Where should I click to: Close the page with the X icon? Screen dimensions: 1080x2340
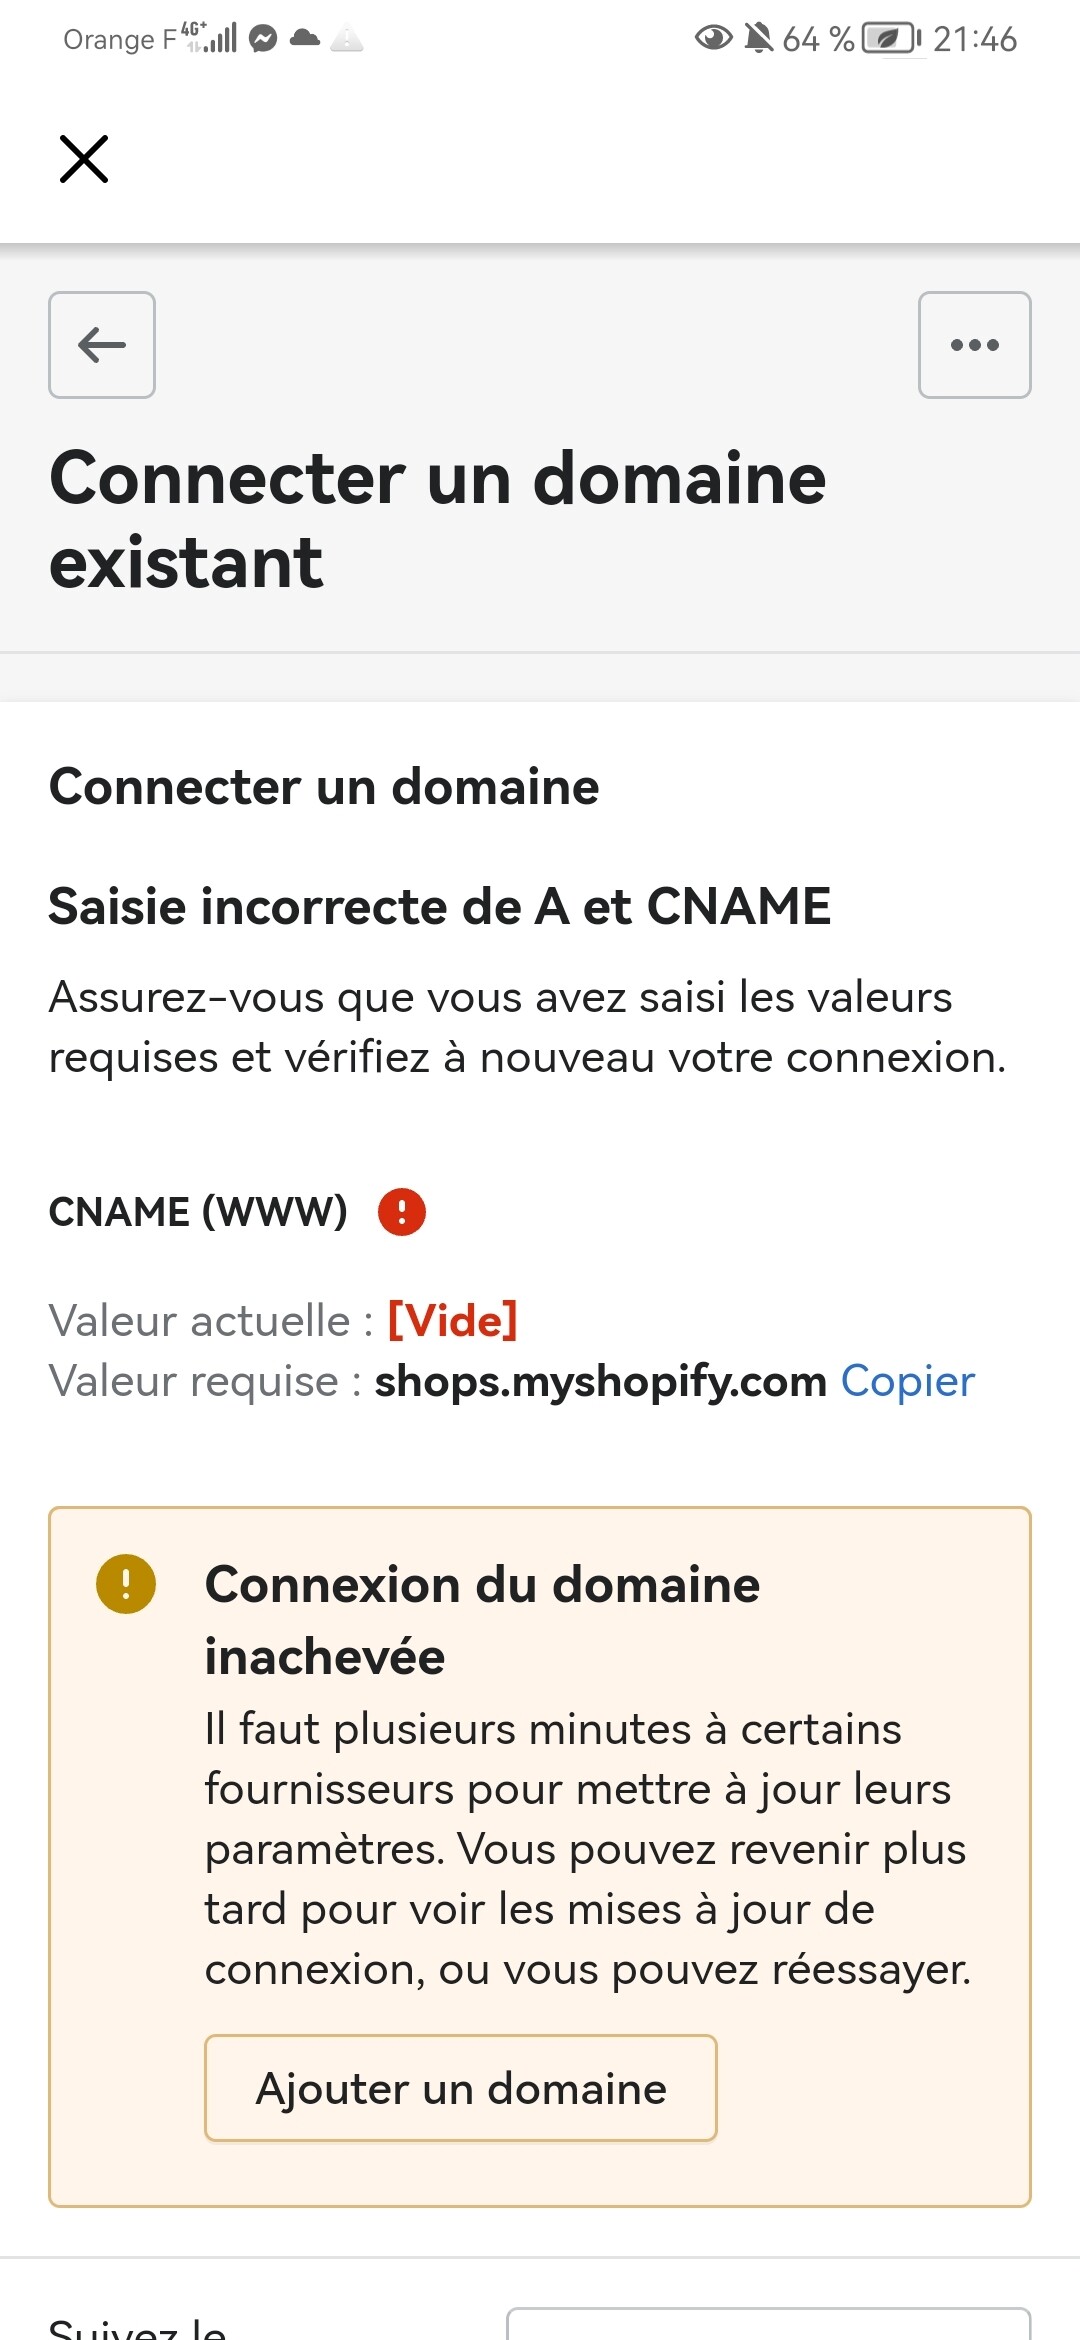pos(84,159)
